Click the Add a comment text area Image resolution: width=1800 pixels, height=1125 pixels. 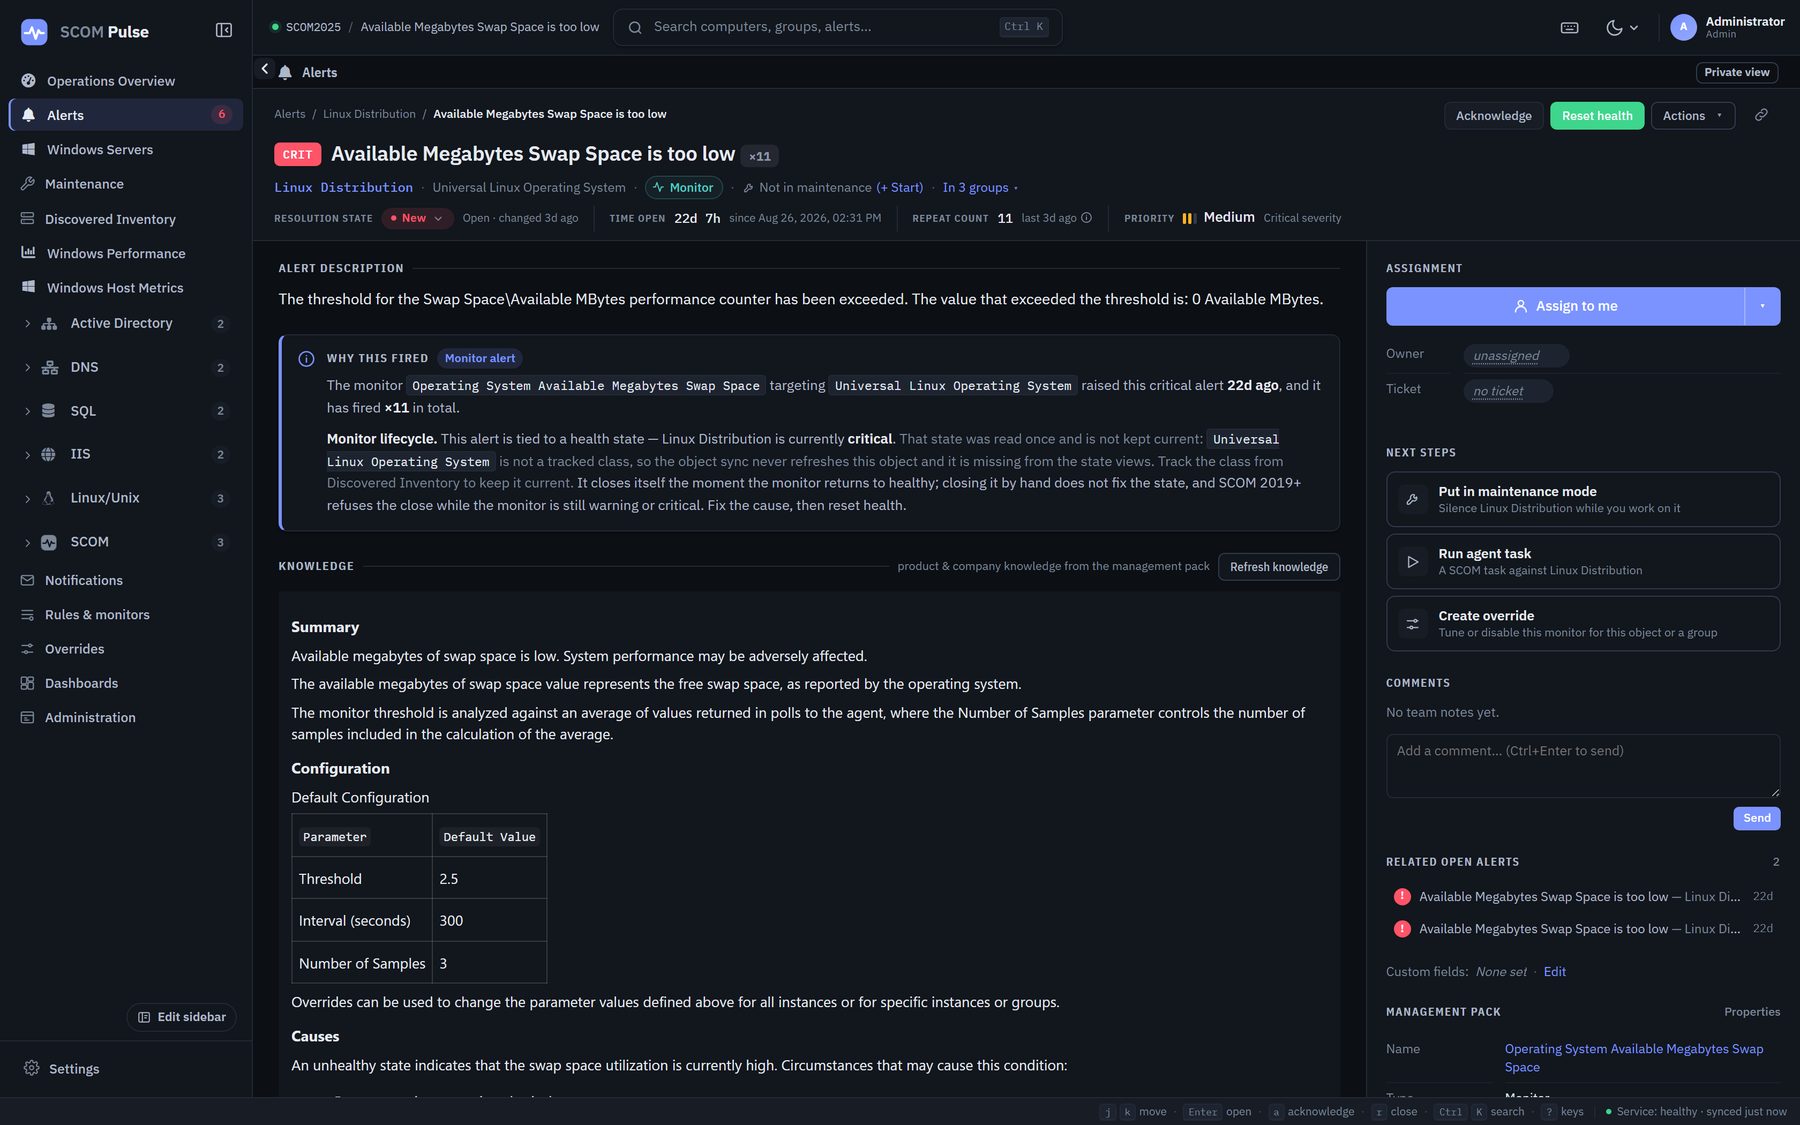[1582, 766]
